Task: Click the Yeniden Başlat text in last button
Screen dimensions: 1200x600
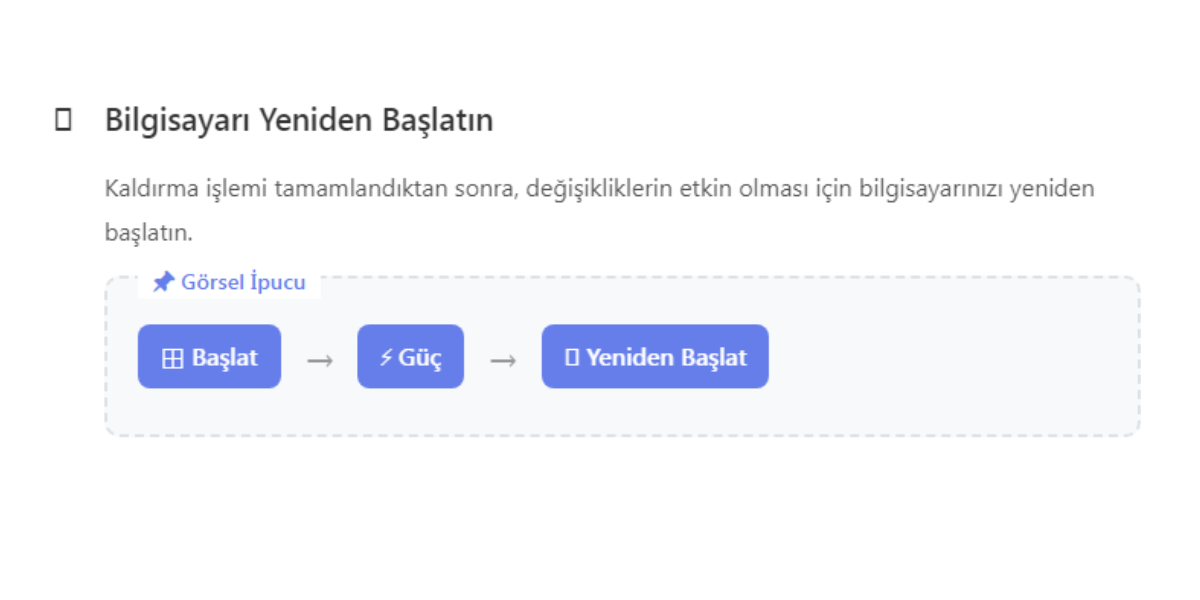Action: pyautogui.click(x=666, y=357)
